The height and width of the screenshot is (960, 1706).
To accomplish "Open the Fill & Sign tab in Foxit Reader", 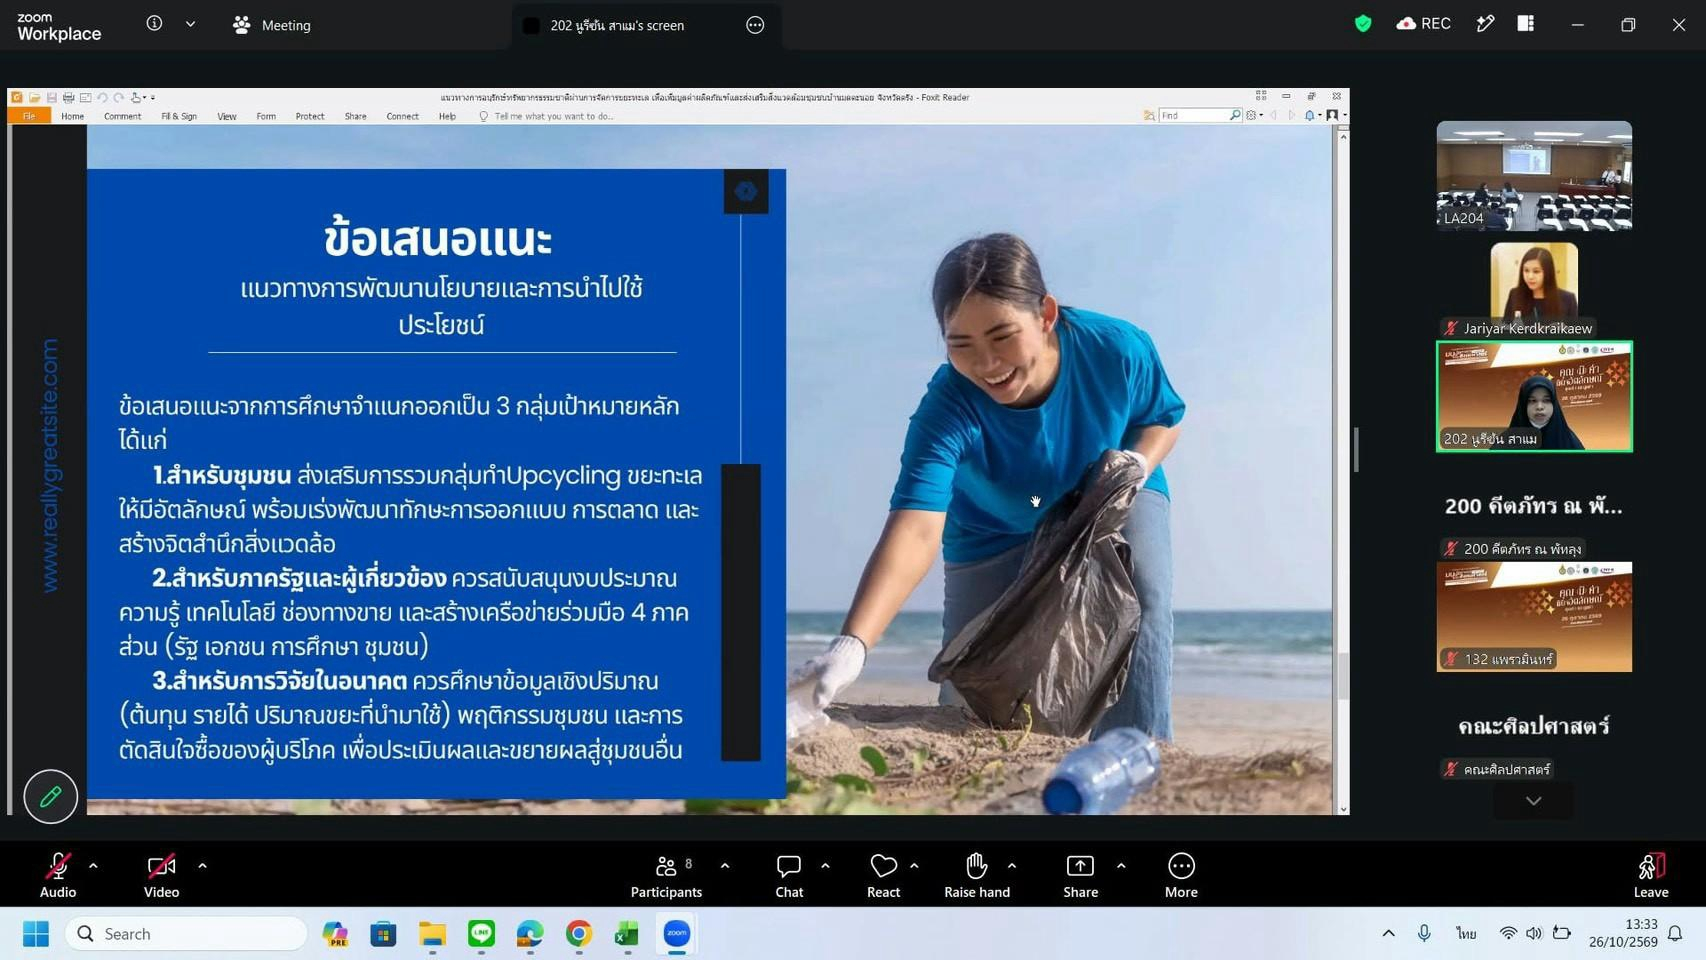I will click(179, 116).
